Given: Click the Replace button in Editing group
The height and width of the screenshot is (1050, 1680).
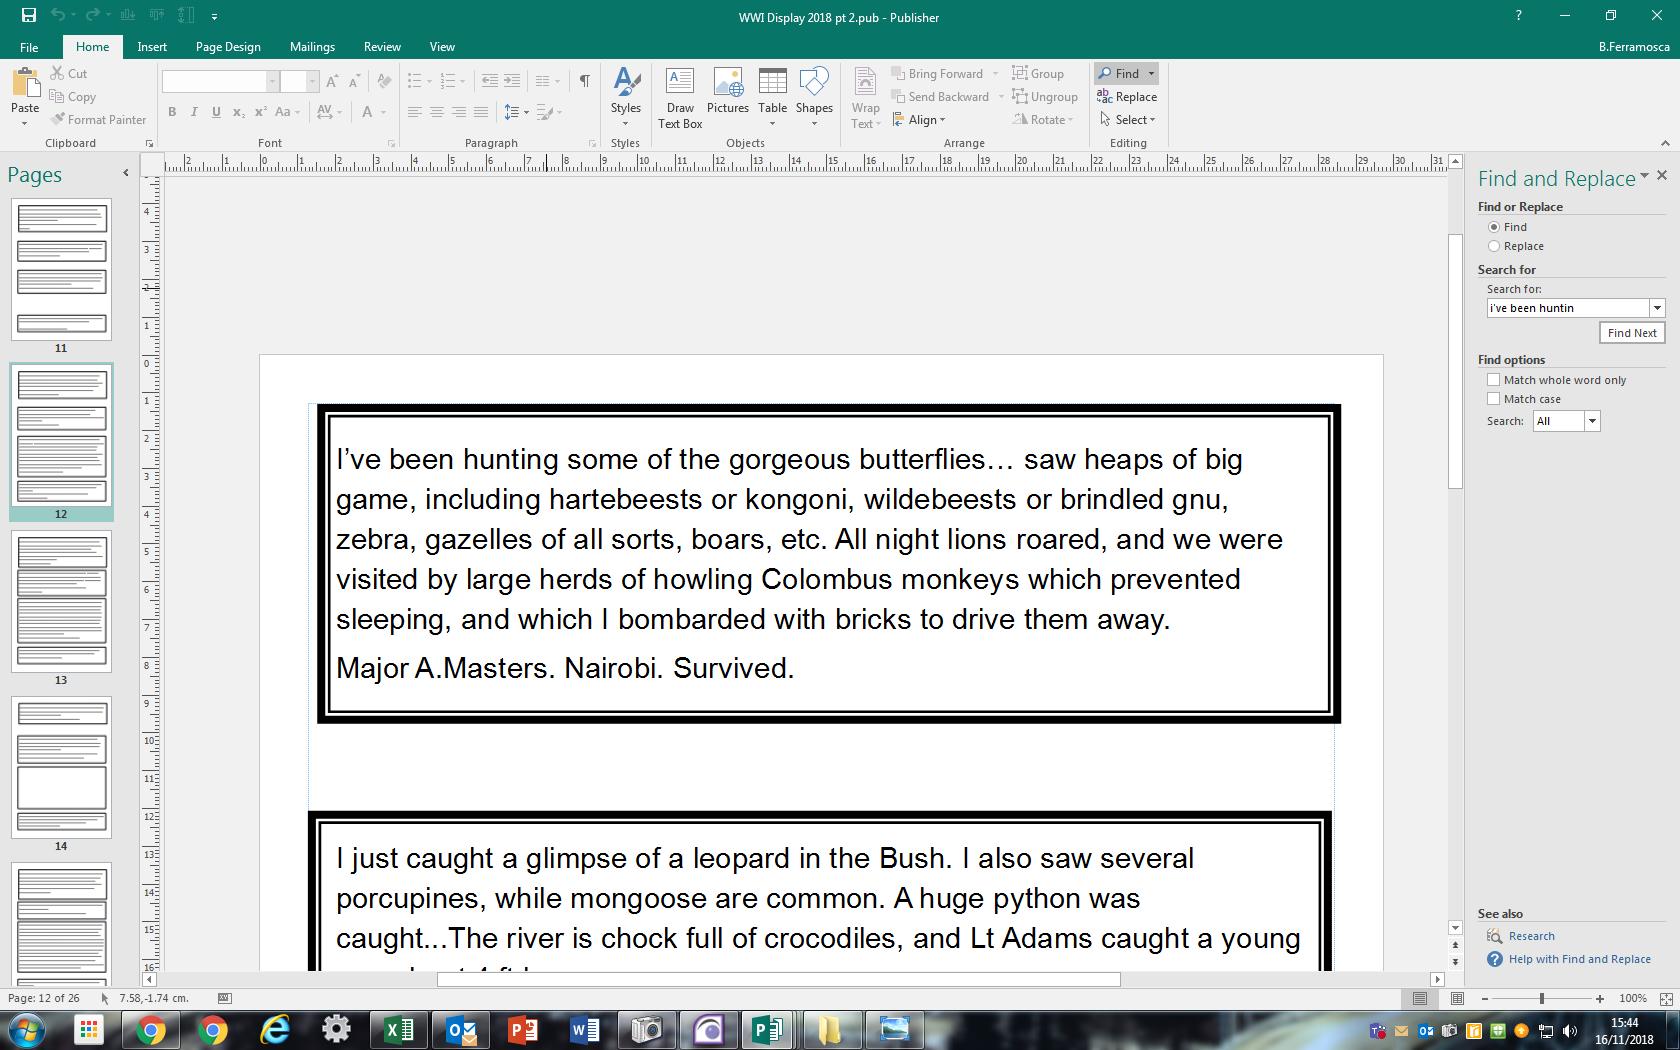Looking at the screenshot, I should pos(1127,97).
